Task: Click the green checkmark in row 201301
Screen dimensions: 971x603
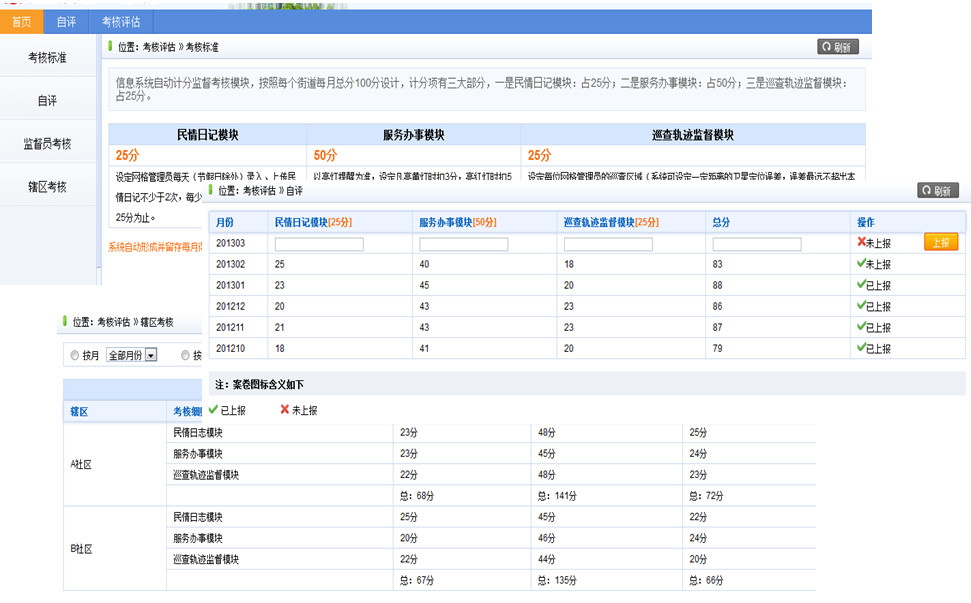Action: [860, 285]
